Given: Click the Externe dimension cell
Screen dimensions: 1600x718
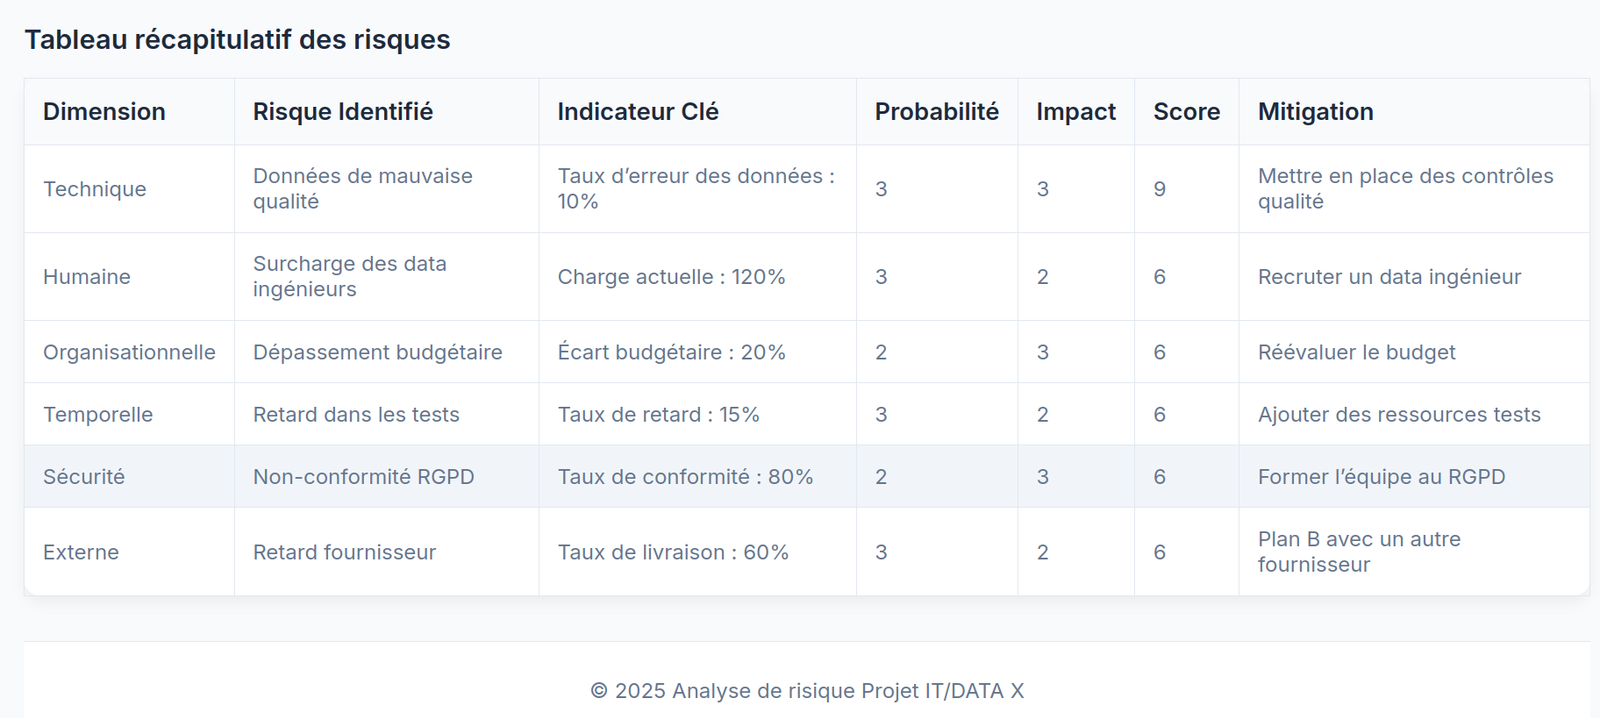Looking at the screenshot, I should [x=81, y=552].
